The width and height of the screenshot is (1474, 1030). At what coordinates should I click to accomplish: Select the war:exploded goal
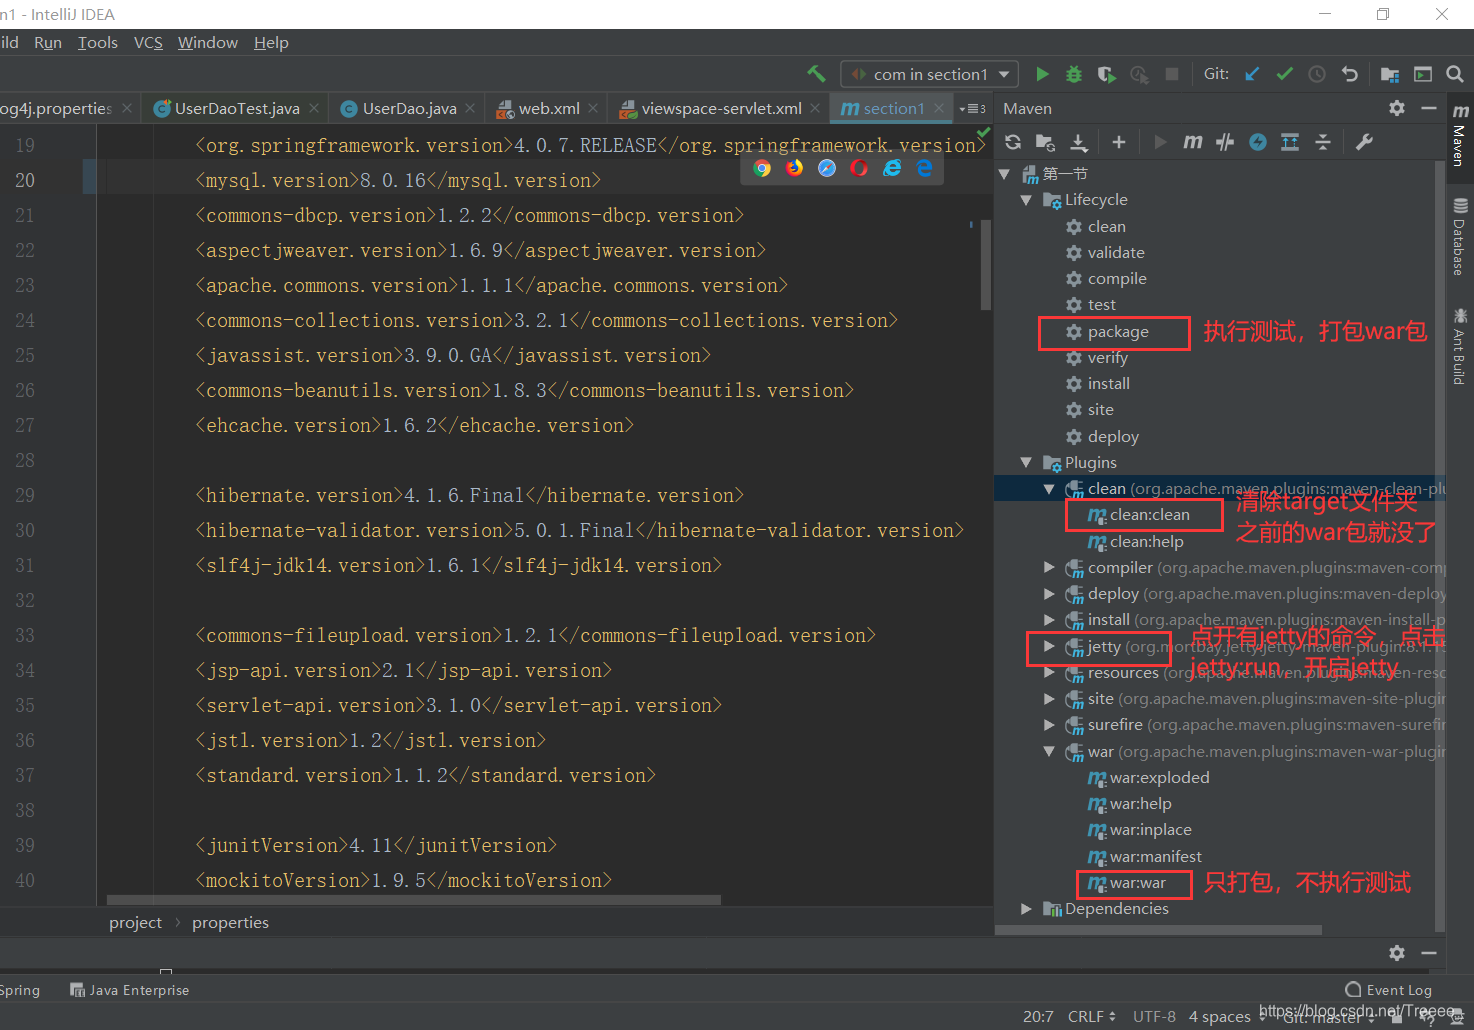pyautogui.click(x=1159, y=778)
